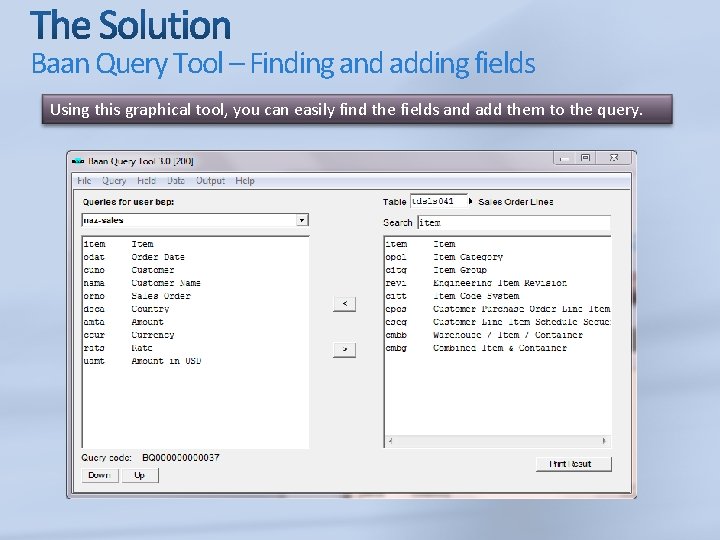Select the Country field row

coord(196,309)
